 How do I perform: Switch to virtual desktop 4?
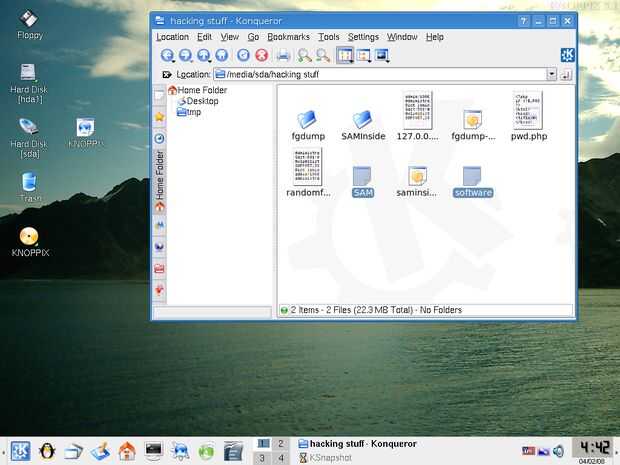[x=281, y=458]
